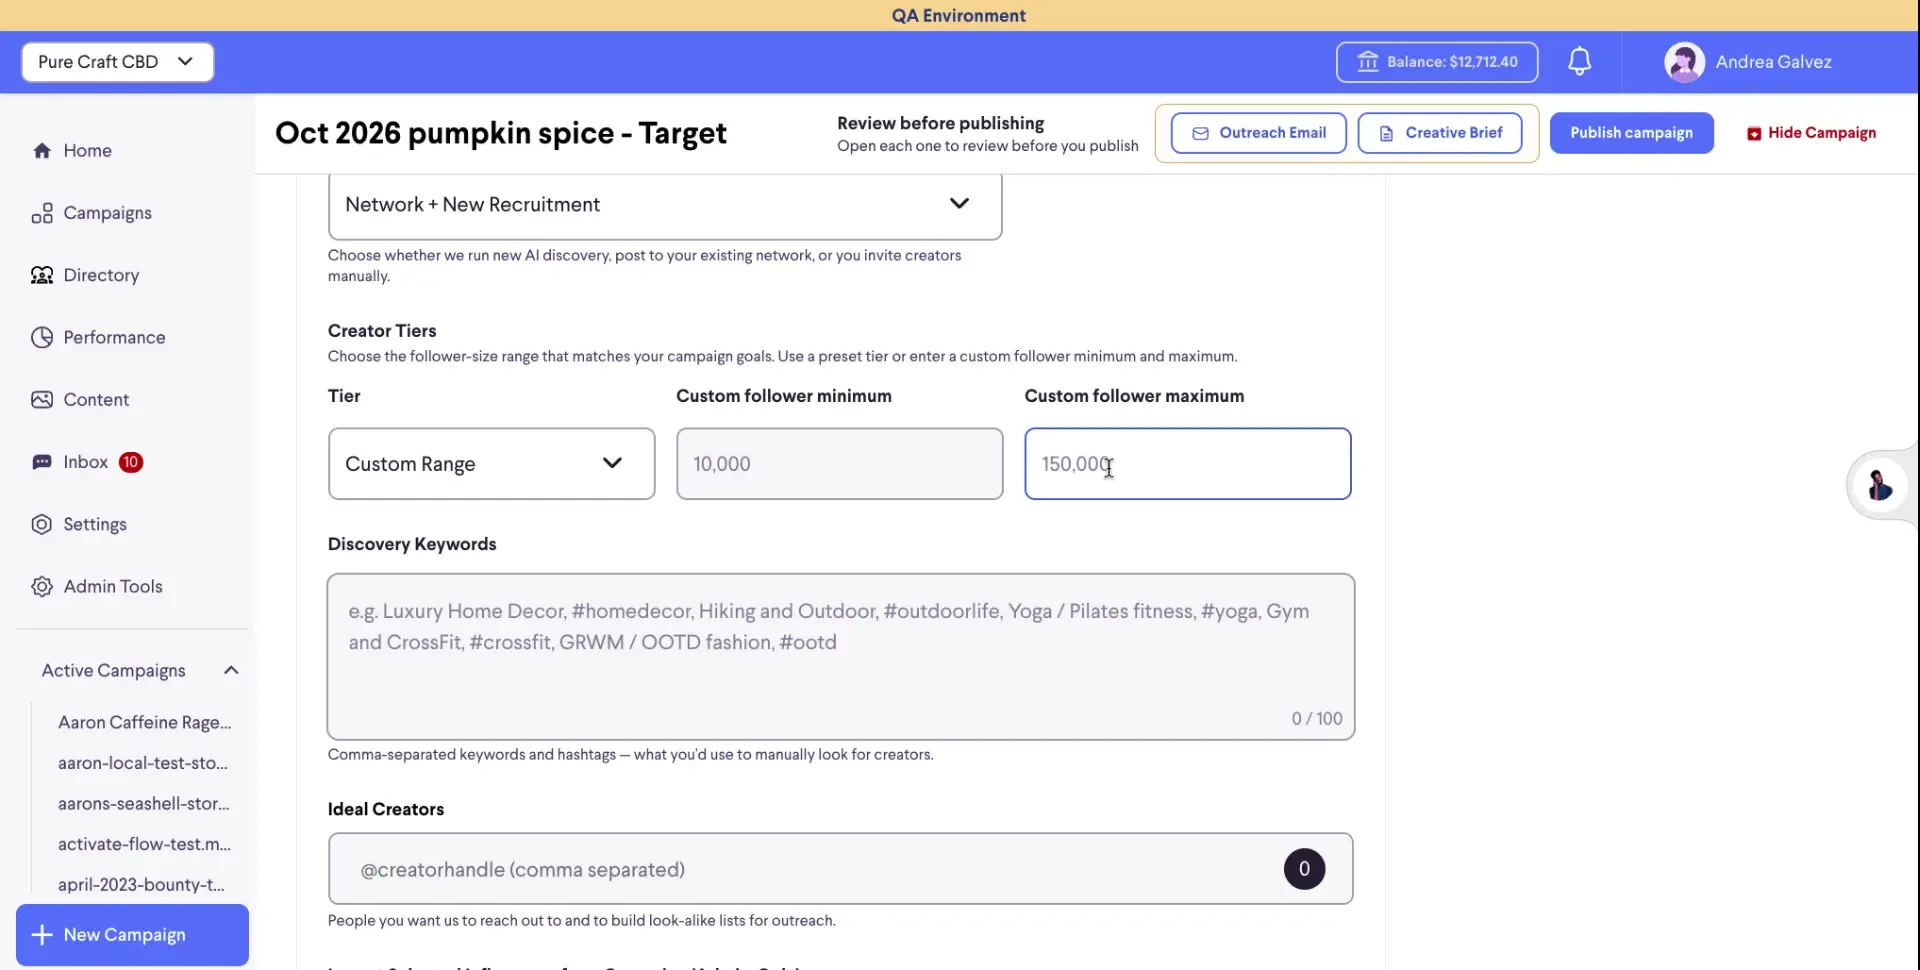Click the Discovery Keywords text area

[x=840, y=657]
